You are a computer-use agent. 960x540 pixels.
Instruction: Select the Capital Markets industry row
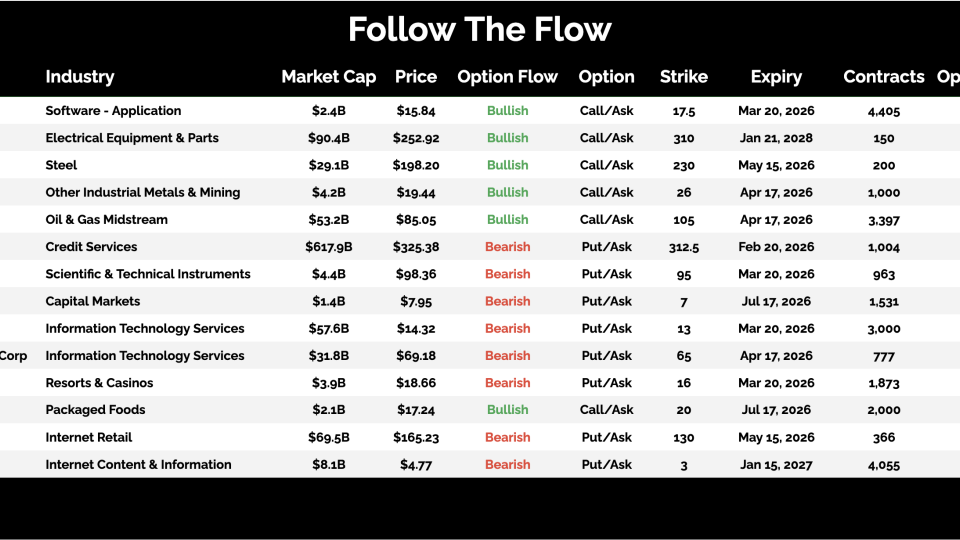coord(93,301)
